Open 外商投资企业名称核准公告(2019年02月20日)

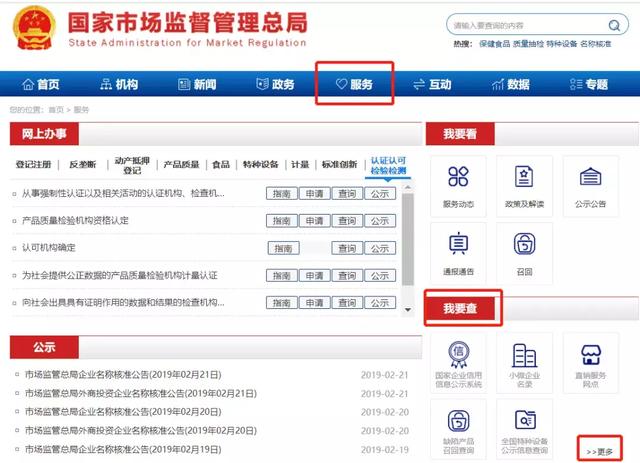click(140, 430)
